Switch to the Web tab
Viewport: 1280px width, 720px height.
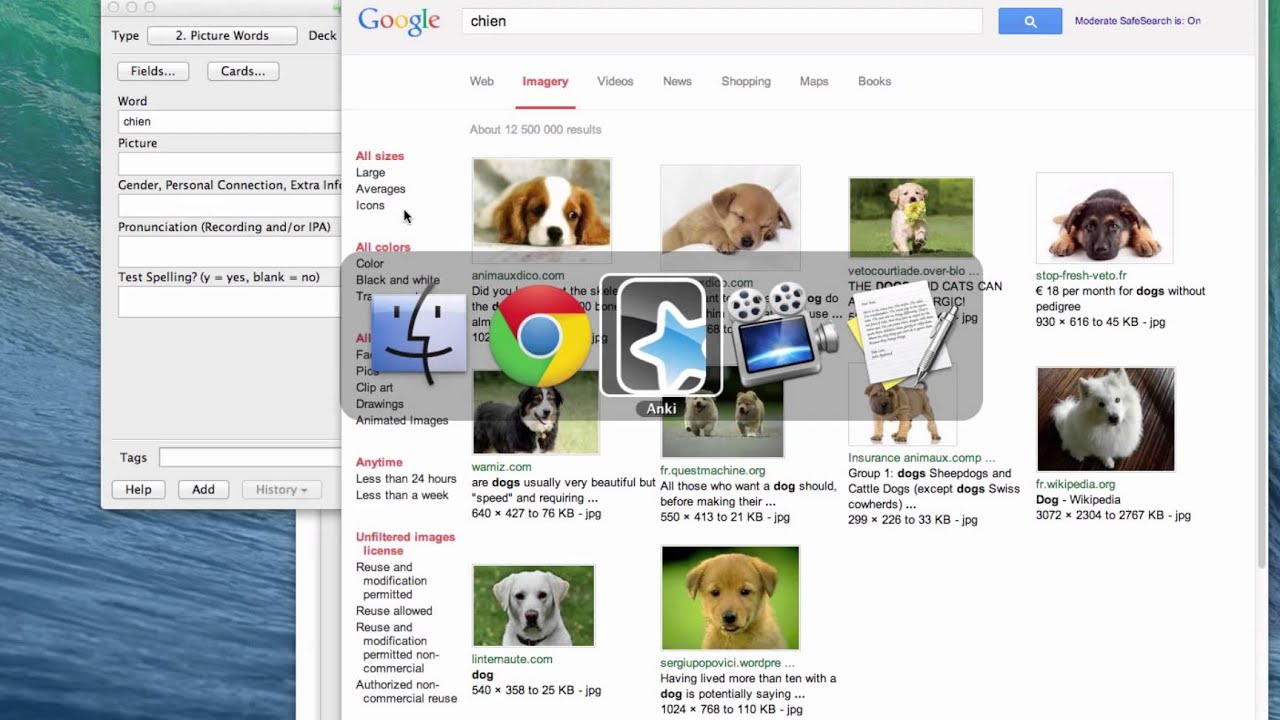(482, 81)
